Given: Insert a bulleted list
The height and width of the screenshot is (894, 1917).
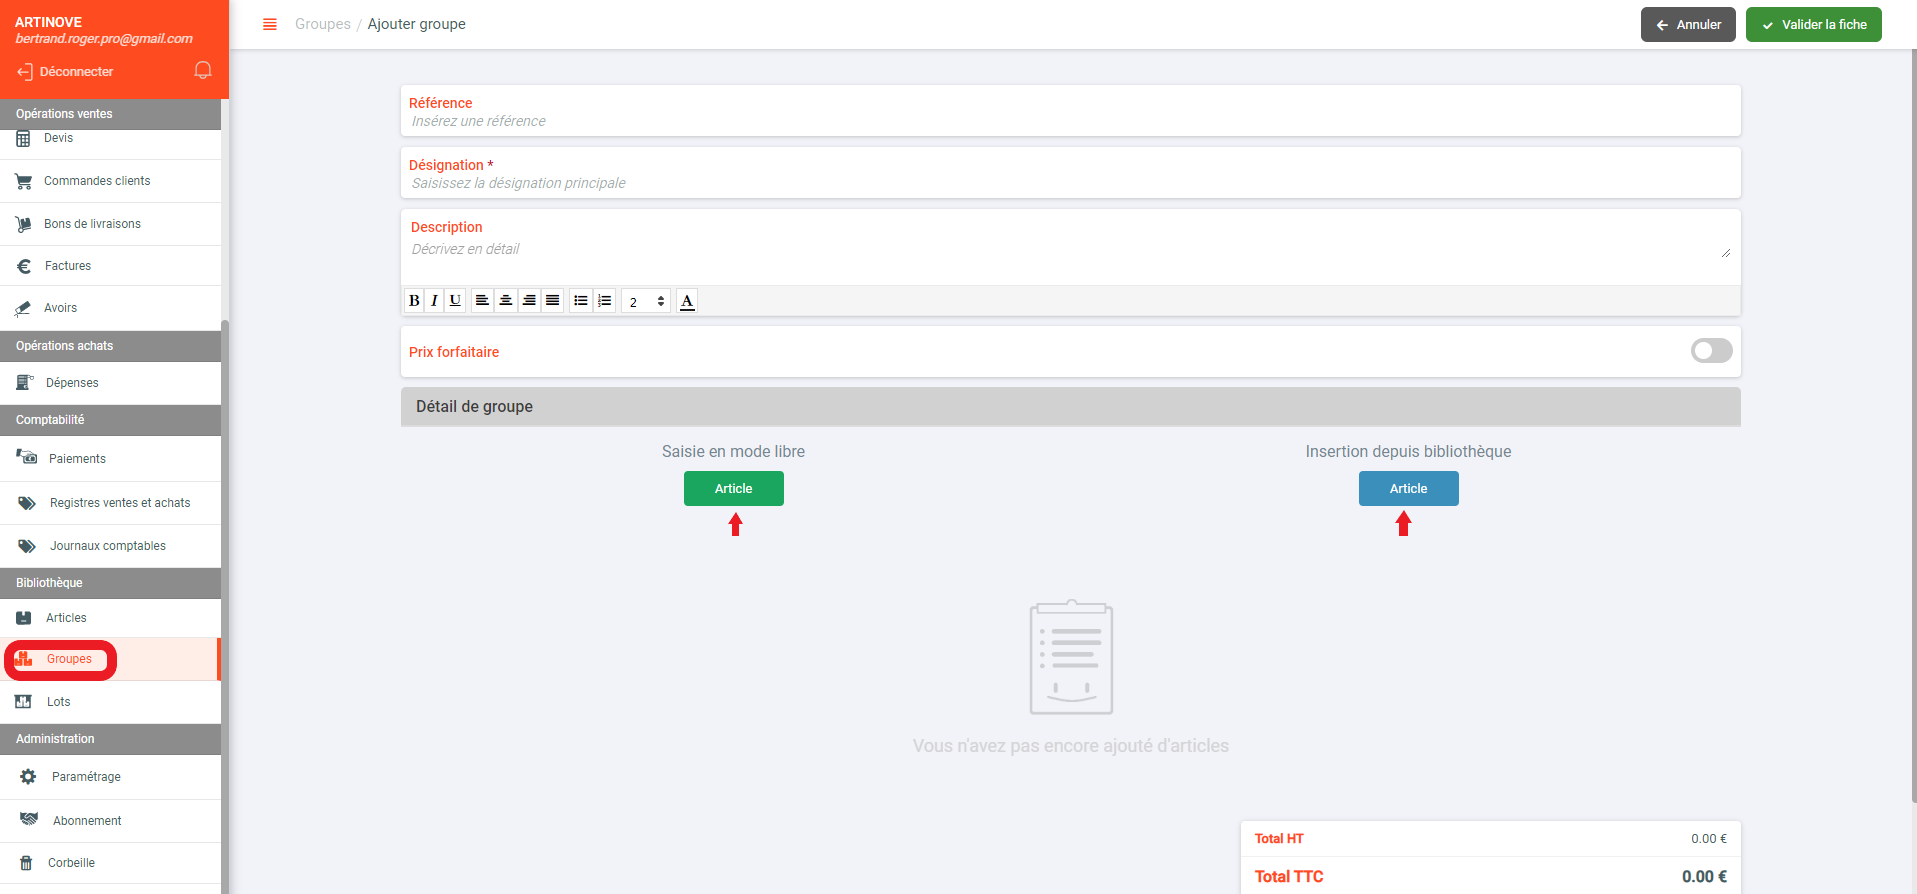Looking at the screenshot, I should pos(581,301).
